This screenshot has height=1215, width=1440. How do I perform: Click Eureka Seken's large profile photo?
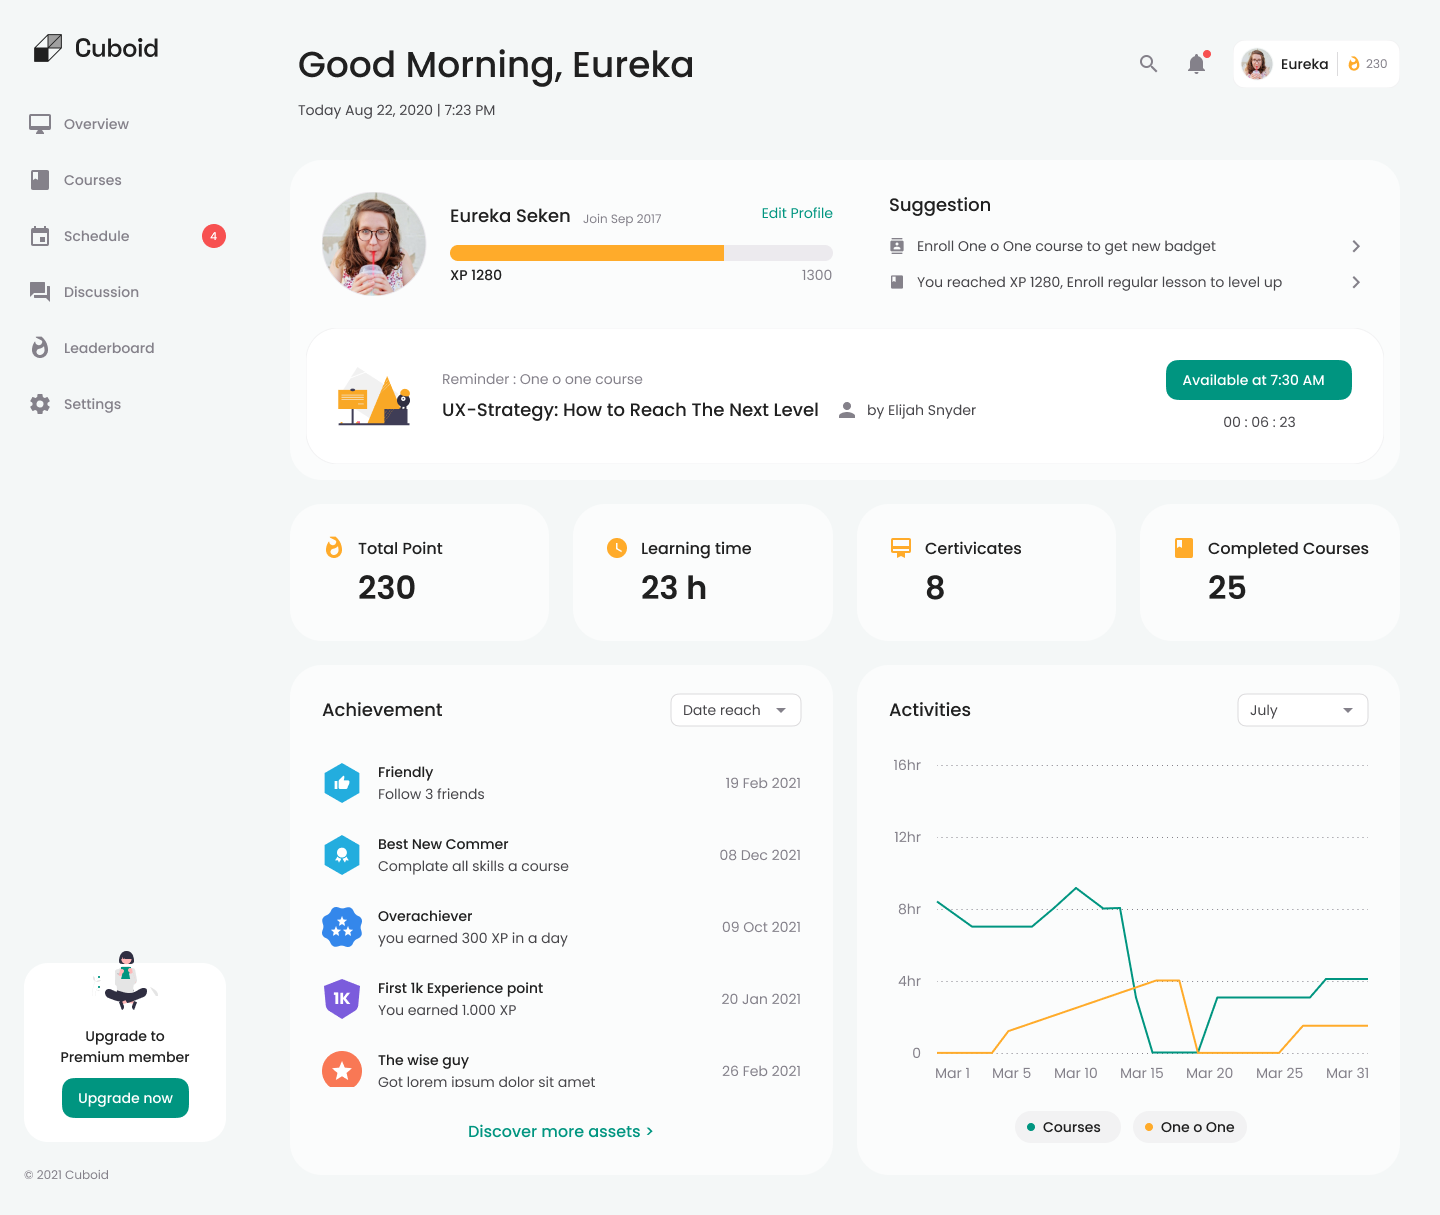coord(374,244)
